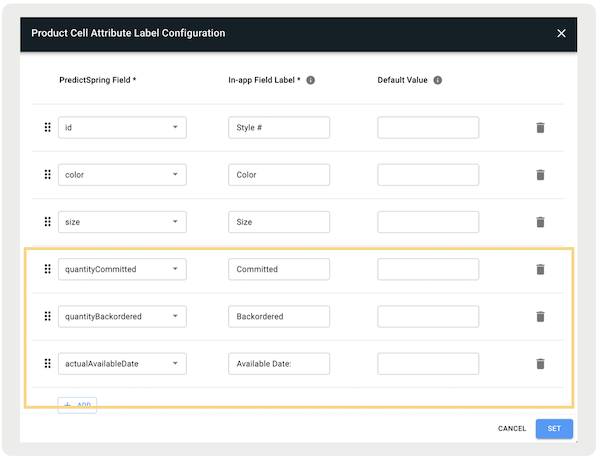This screenshot has height=459, width=600.
Task: Click default value field for color row
Action: tap(428, 175)
